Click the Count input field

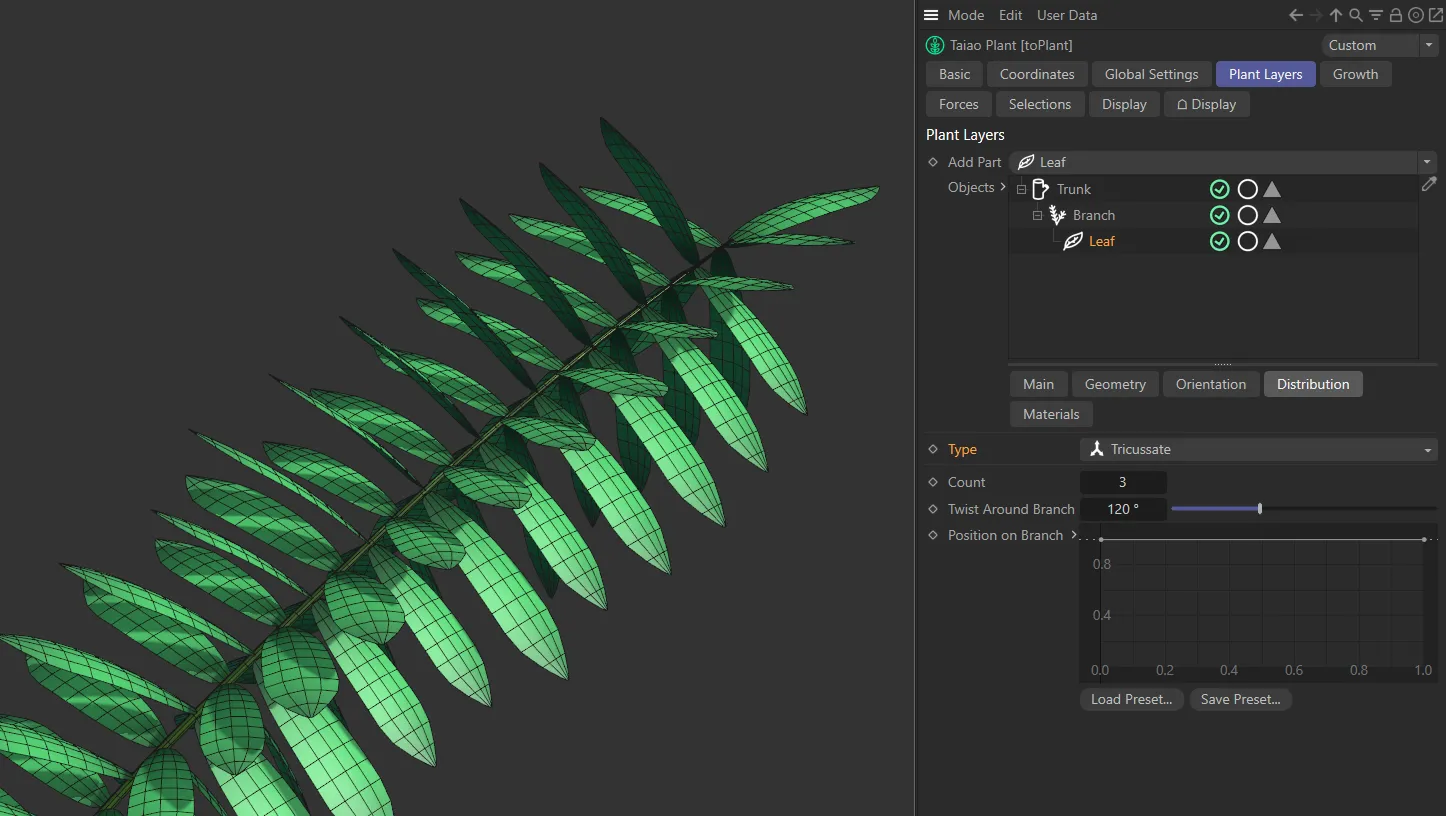coord(1123,481)
